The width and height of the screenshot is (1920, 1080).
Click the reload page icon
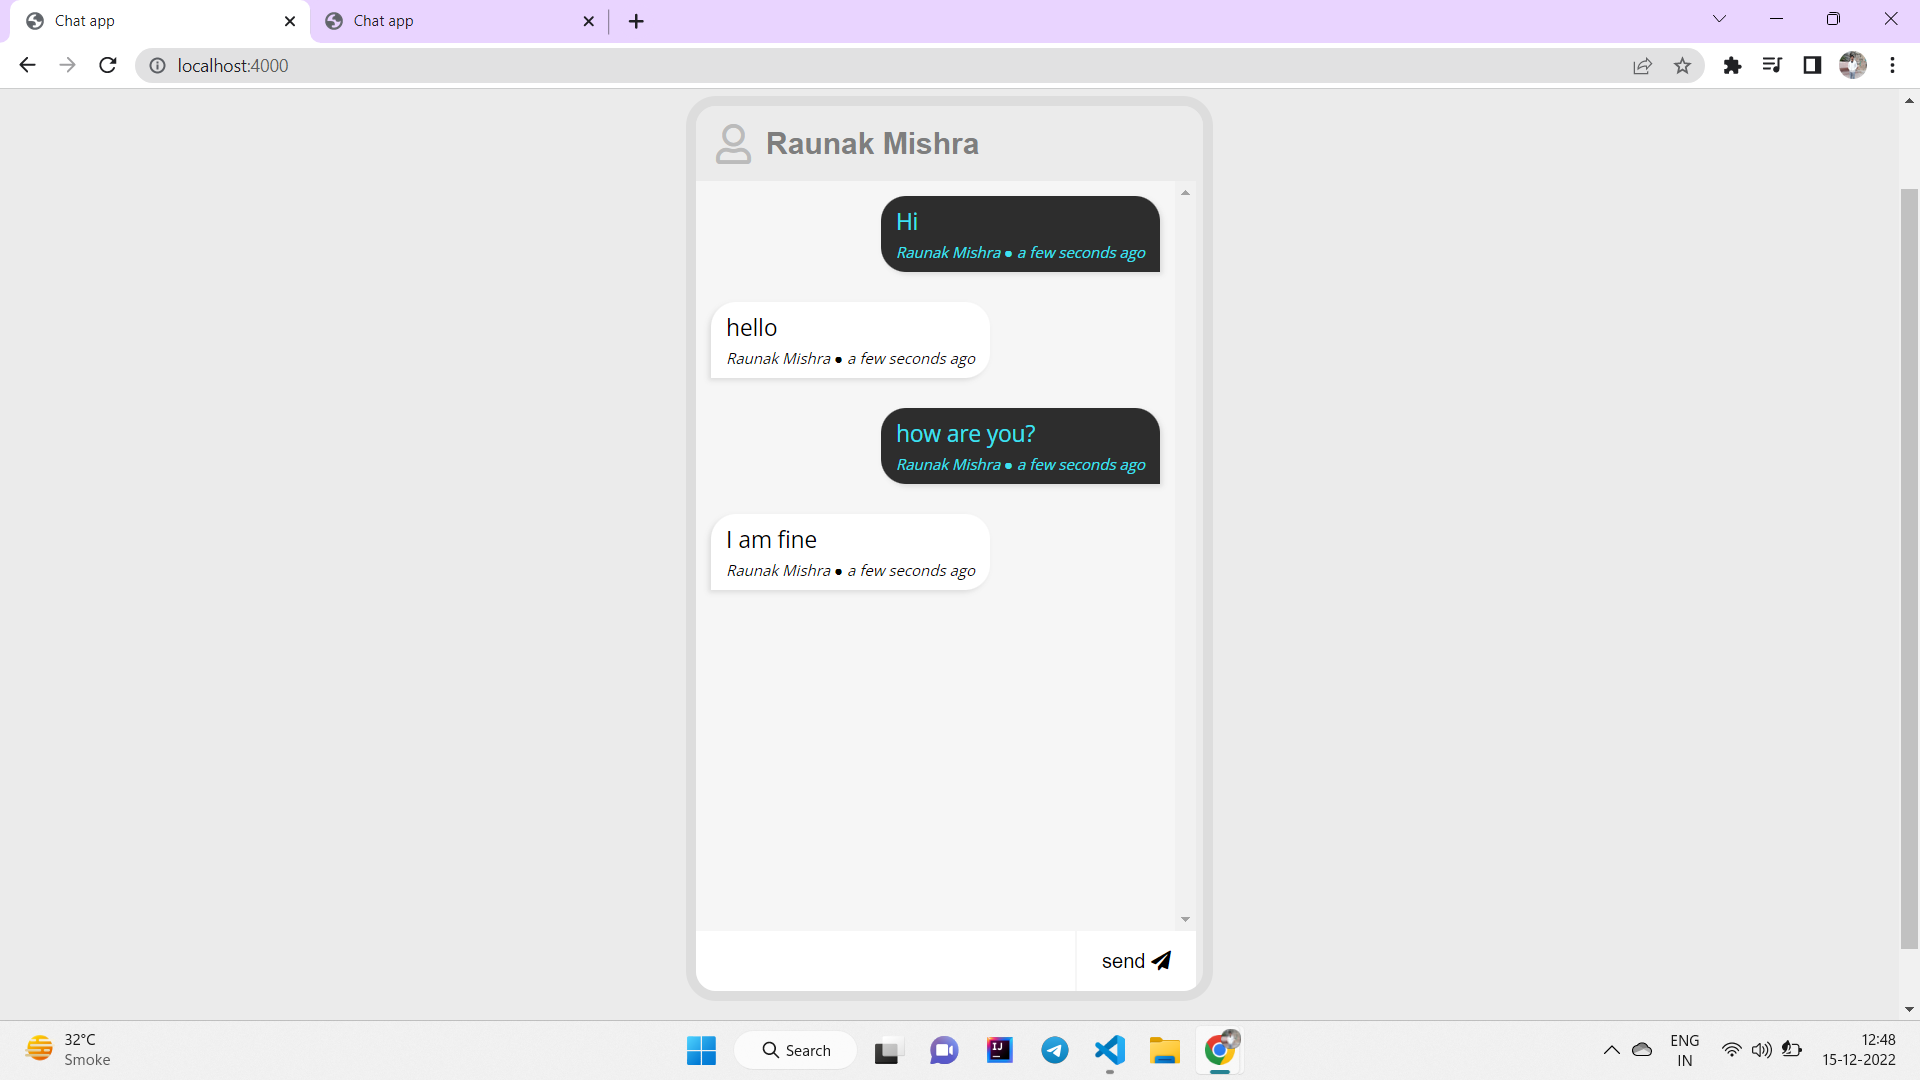pos(107,65)
